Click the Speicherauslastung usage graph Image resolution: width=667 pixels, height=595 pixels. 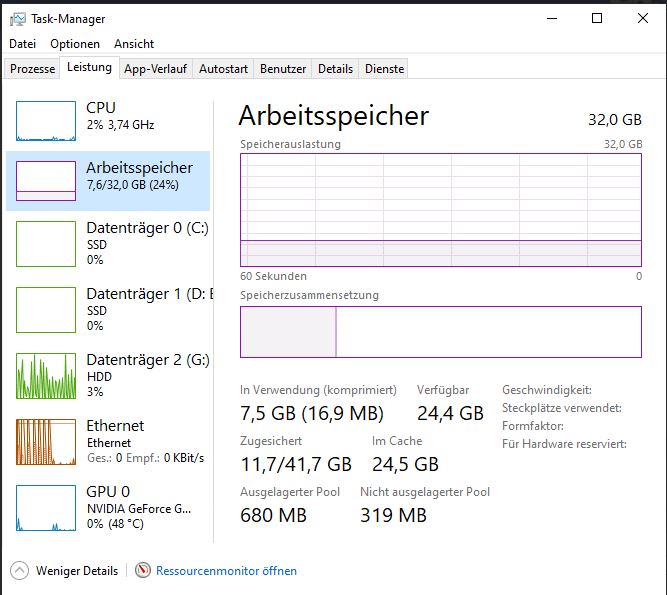pos(440,210)
